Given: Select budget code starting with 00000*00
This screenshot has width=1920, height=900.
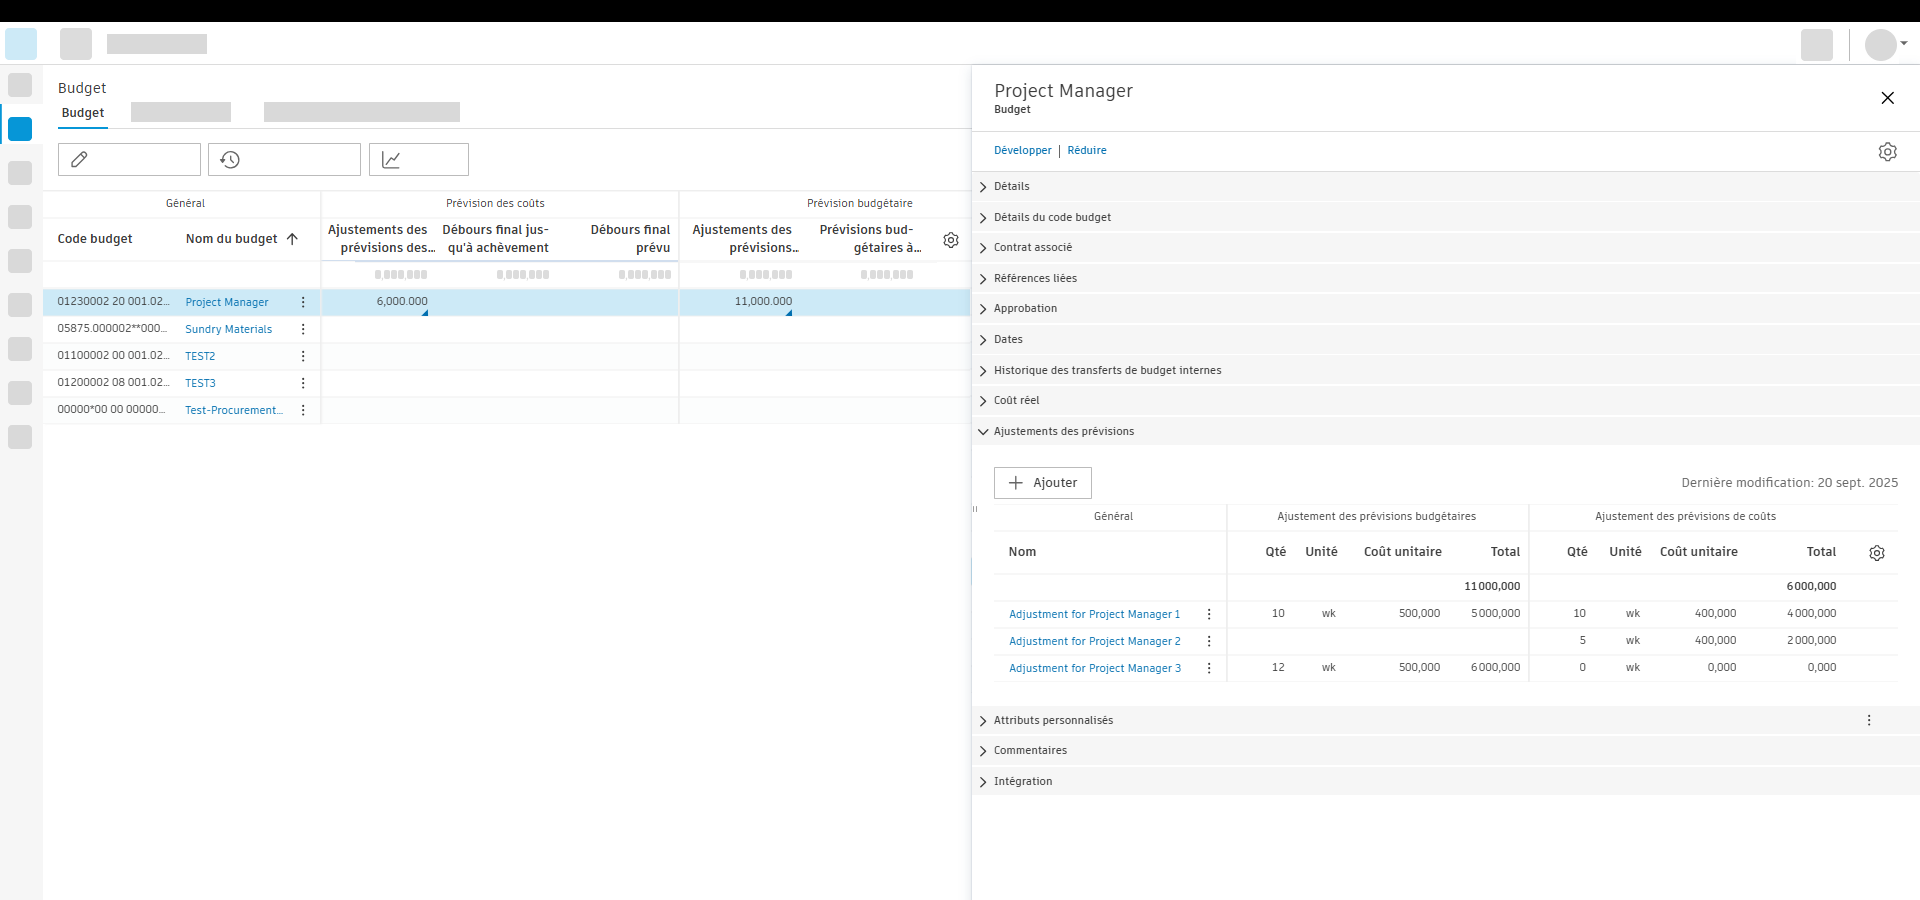Looking at the screenshot, I should point(111,410).
